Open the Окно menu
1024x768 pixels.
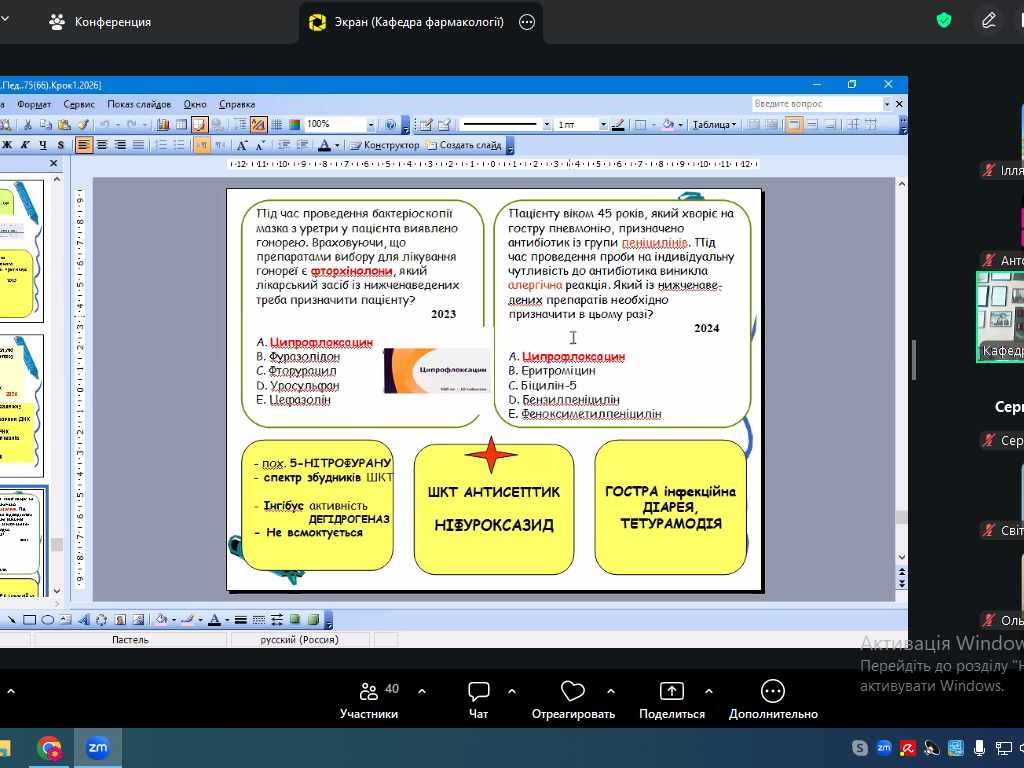tap(195, 104)
